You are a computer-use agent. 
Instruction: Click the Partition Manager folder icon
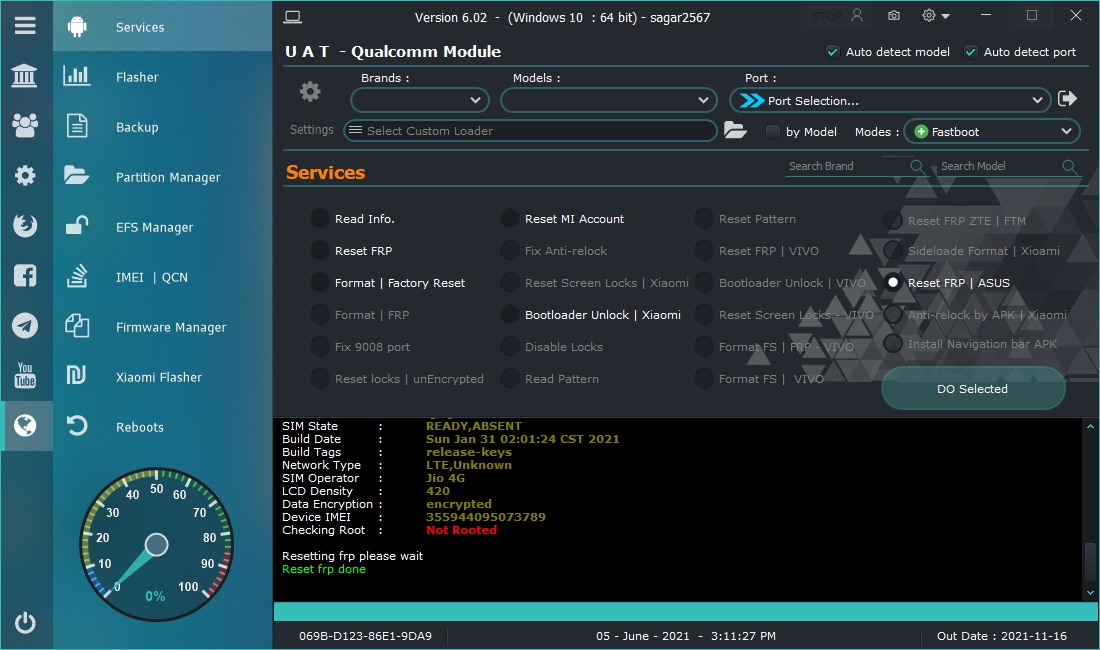click(76, 175)
